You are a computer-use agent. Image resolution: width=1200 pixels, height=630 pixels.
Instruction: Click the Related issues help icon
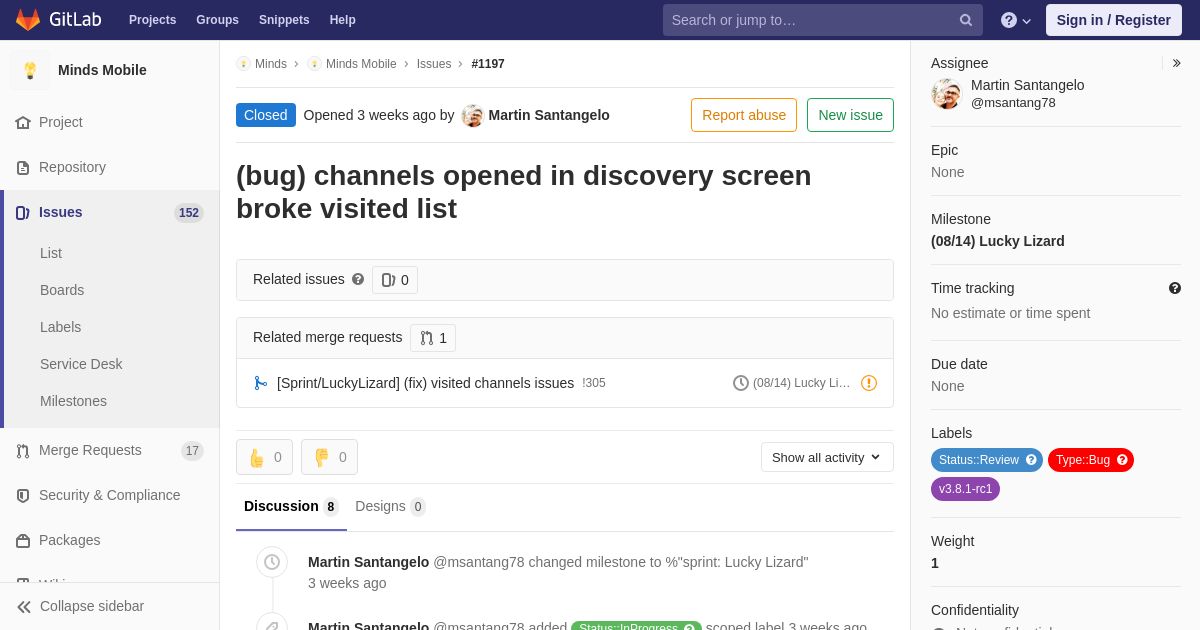[358, 279]
